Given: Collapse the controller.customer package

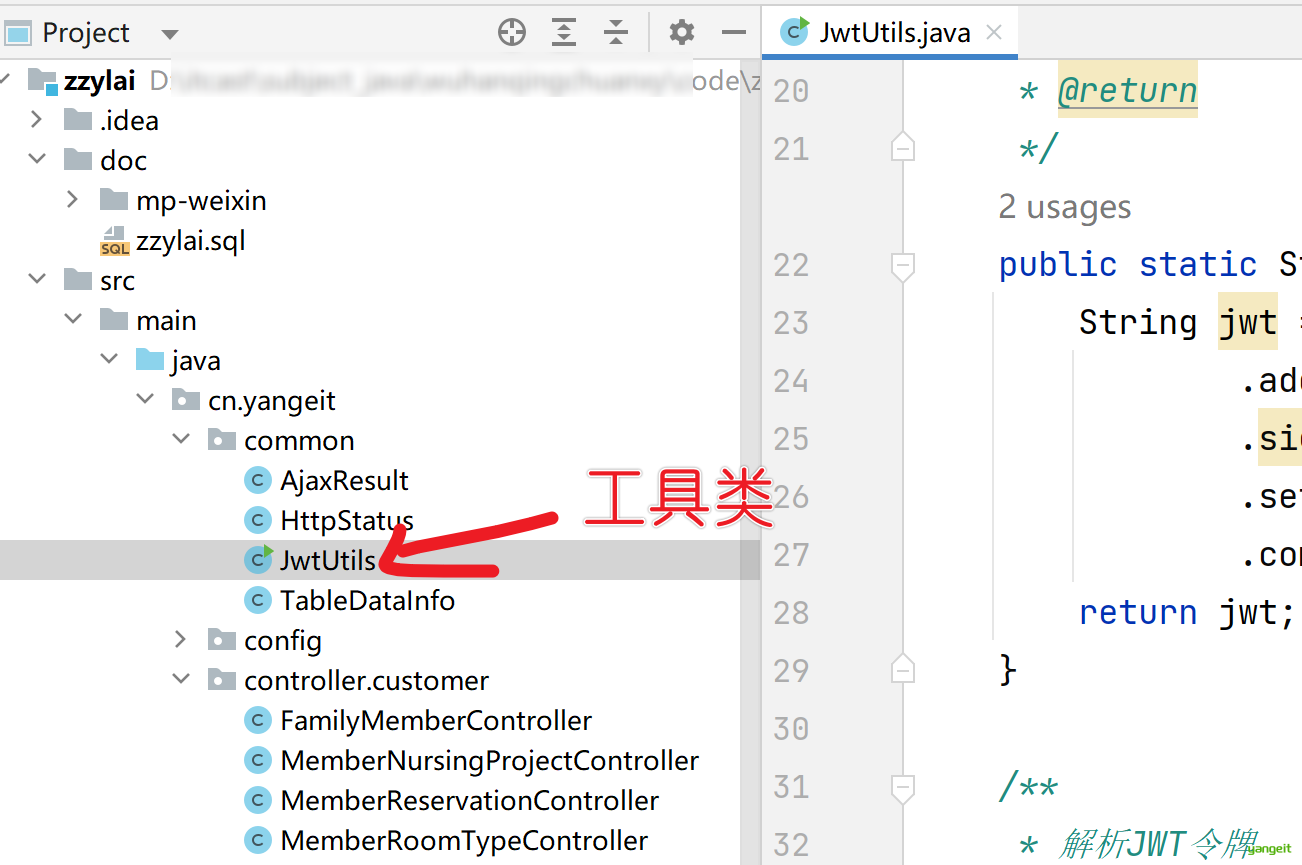Looking at the screenshot, I should [x=181, y=680].
